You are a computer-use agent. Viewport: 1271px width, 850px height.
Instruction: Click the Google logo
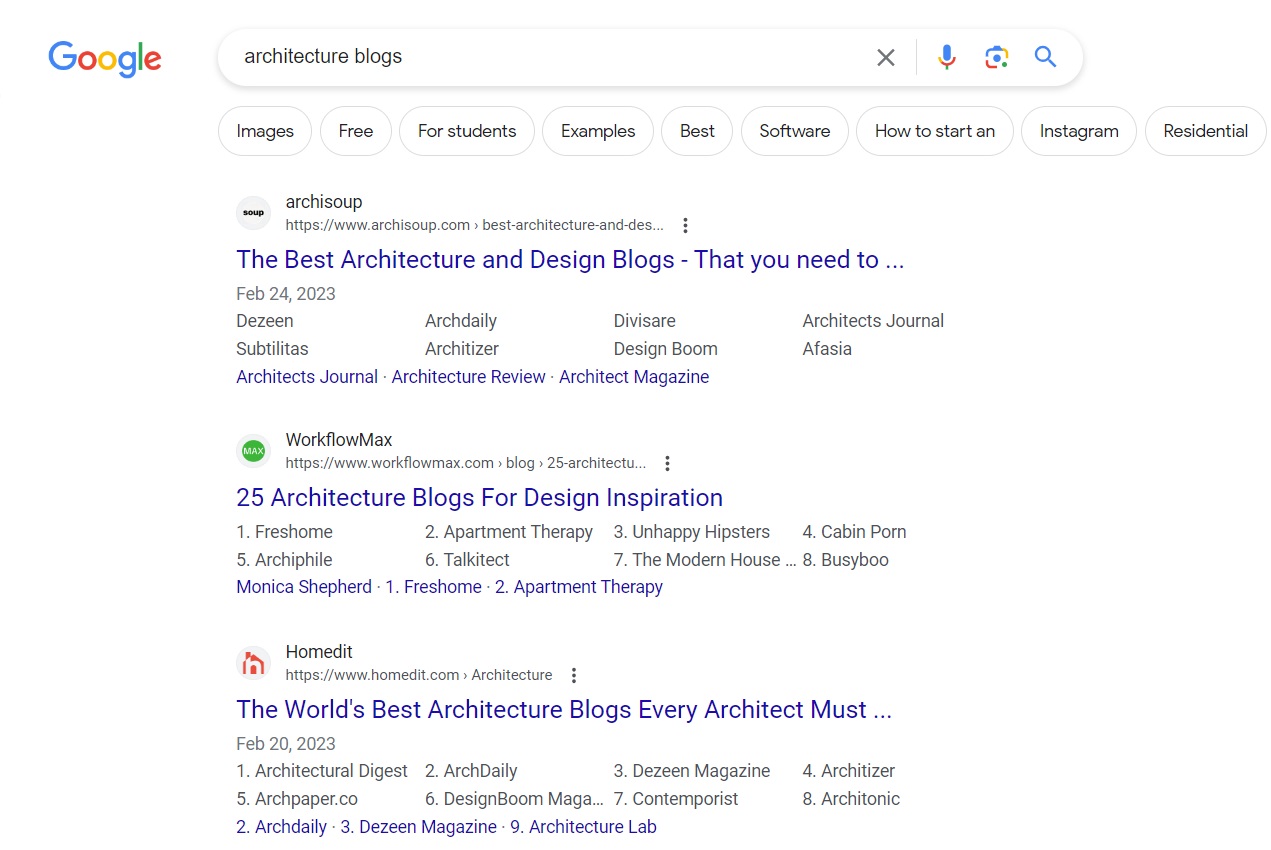[x=105, y=59]
